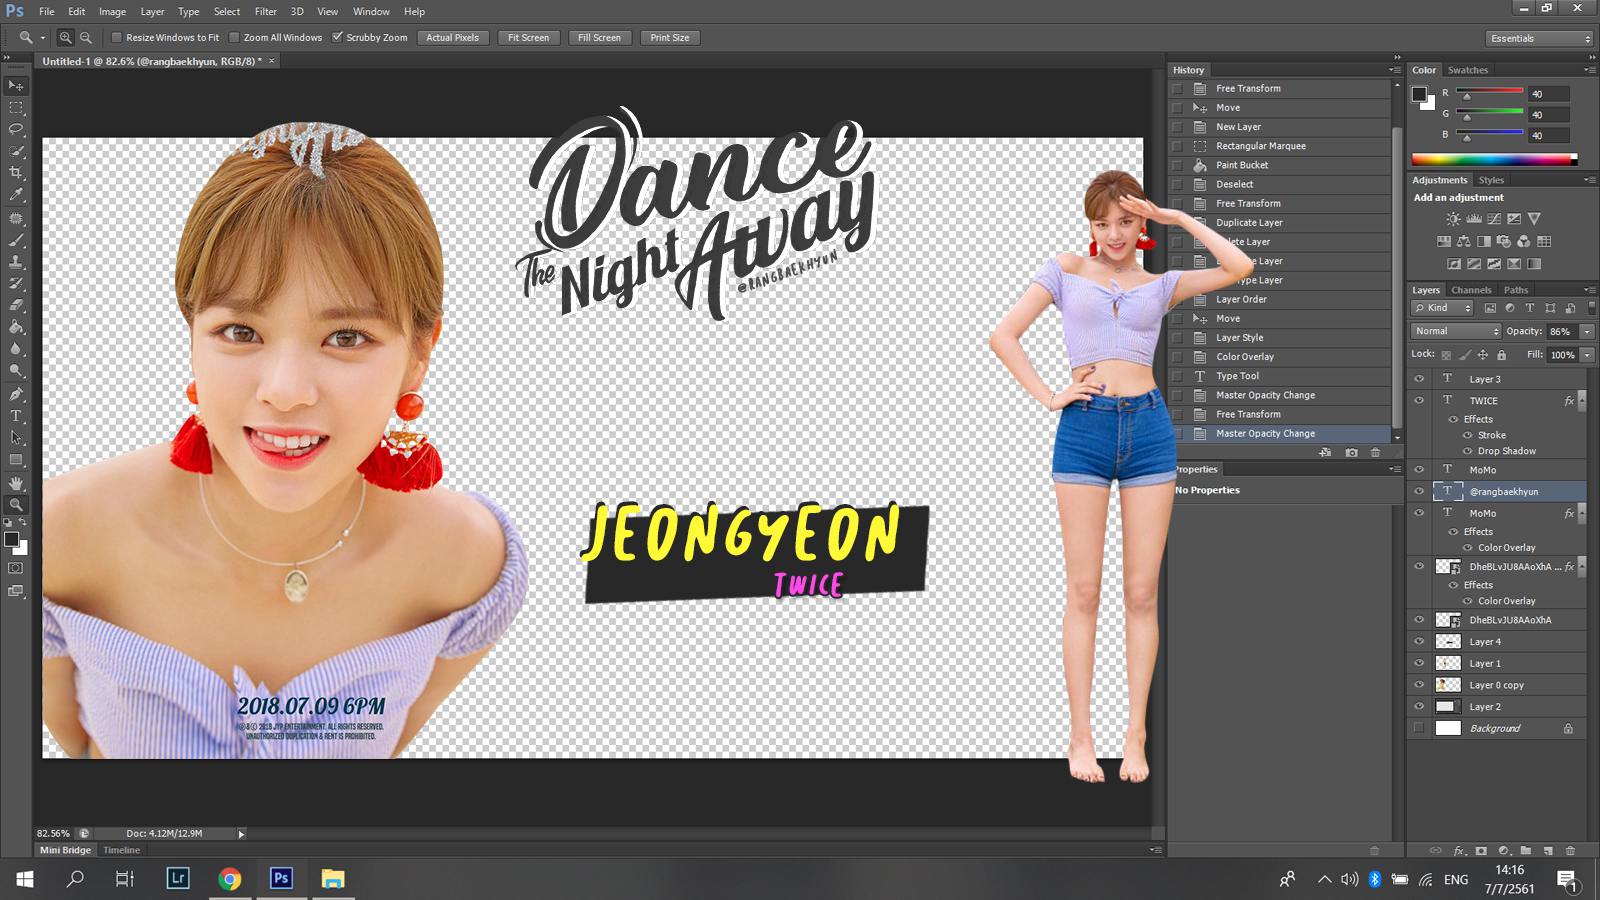
Task: Pick a color from the spectrum ramp
Action: (x=1494, y=159)
